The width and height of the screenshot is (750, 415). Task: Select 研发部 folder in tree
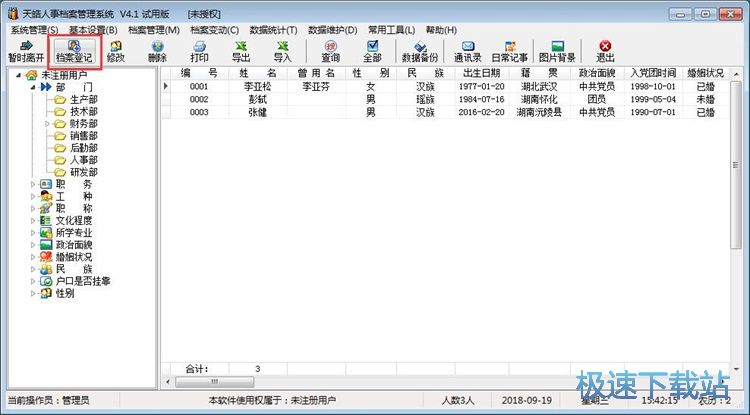tap(78, 172)
